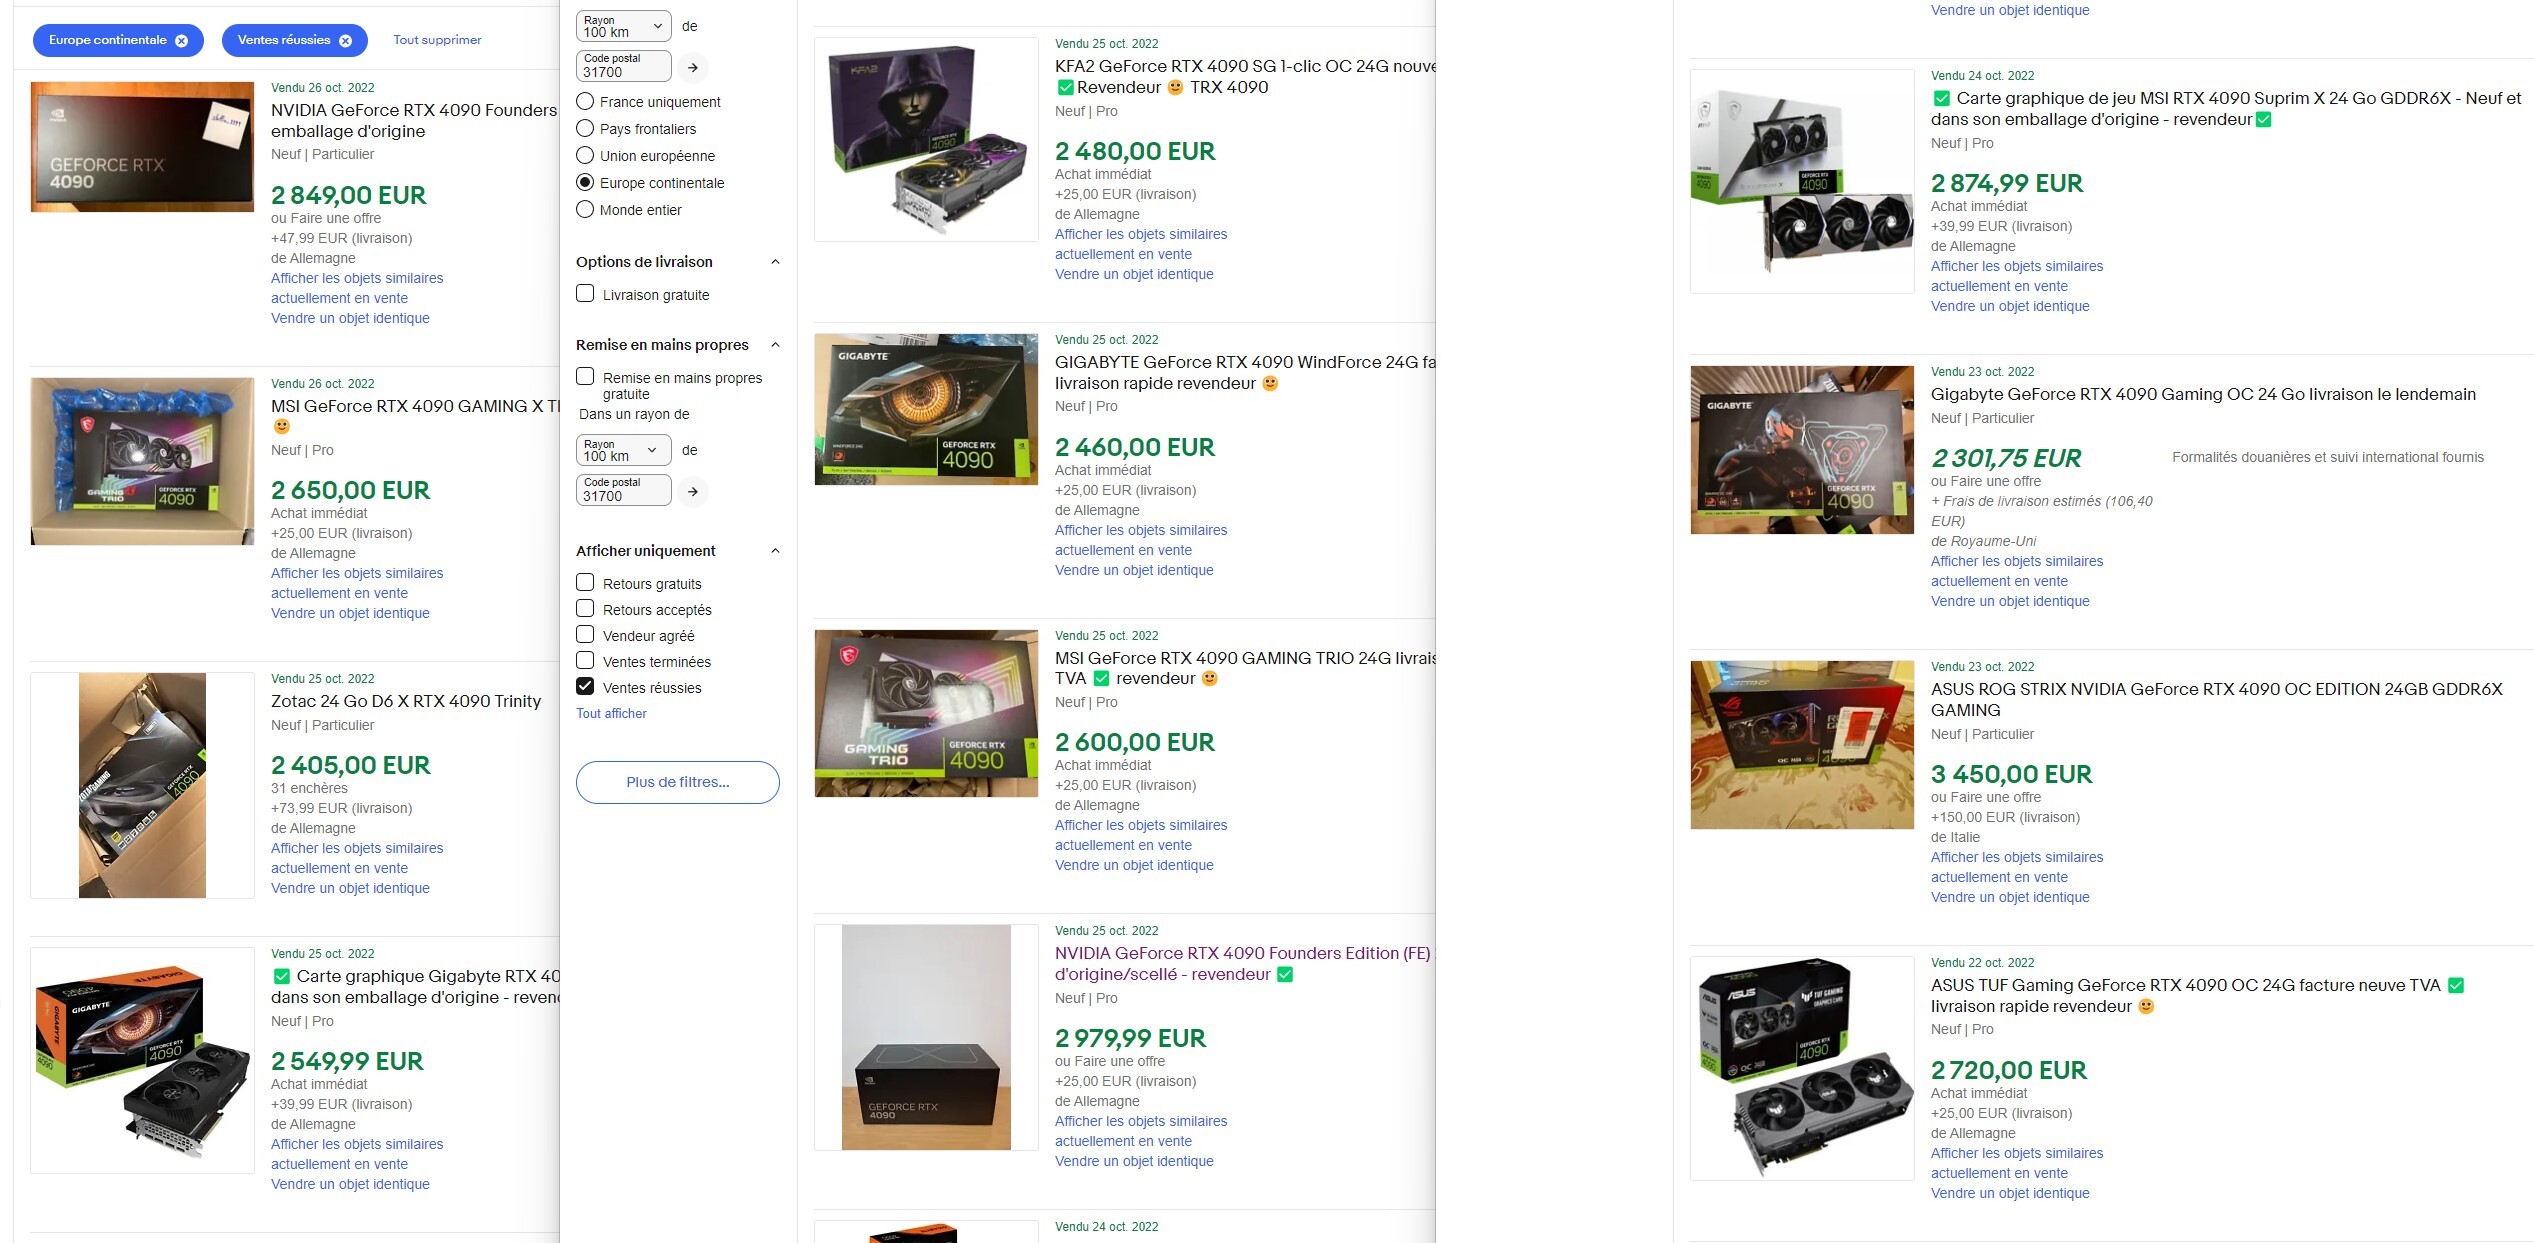Open the lower Rayon 100 km dropdown
The height and width of the screenshot is (1243, 2534).
624,450
